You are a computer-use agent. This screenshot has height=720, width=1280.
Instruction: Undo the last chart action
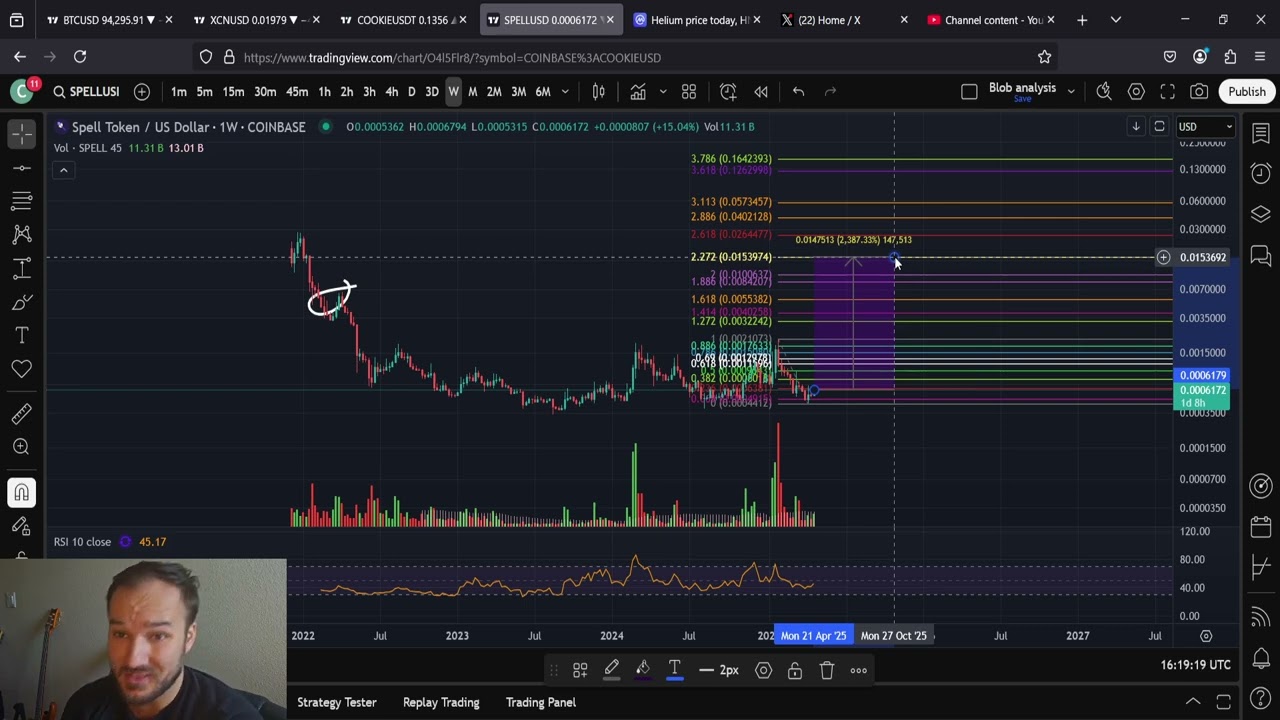pos(798,92)
